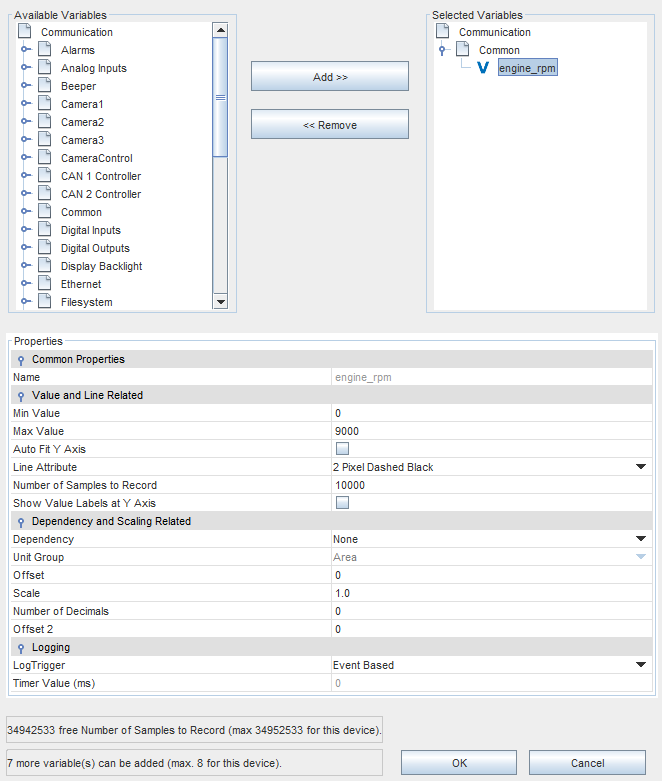Click the Common folder icon in Available Variables
Image resolution: width=662 pixels, height=781 pixels.
(45, 211)
